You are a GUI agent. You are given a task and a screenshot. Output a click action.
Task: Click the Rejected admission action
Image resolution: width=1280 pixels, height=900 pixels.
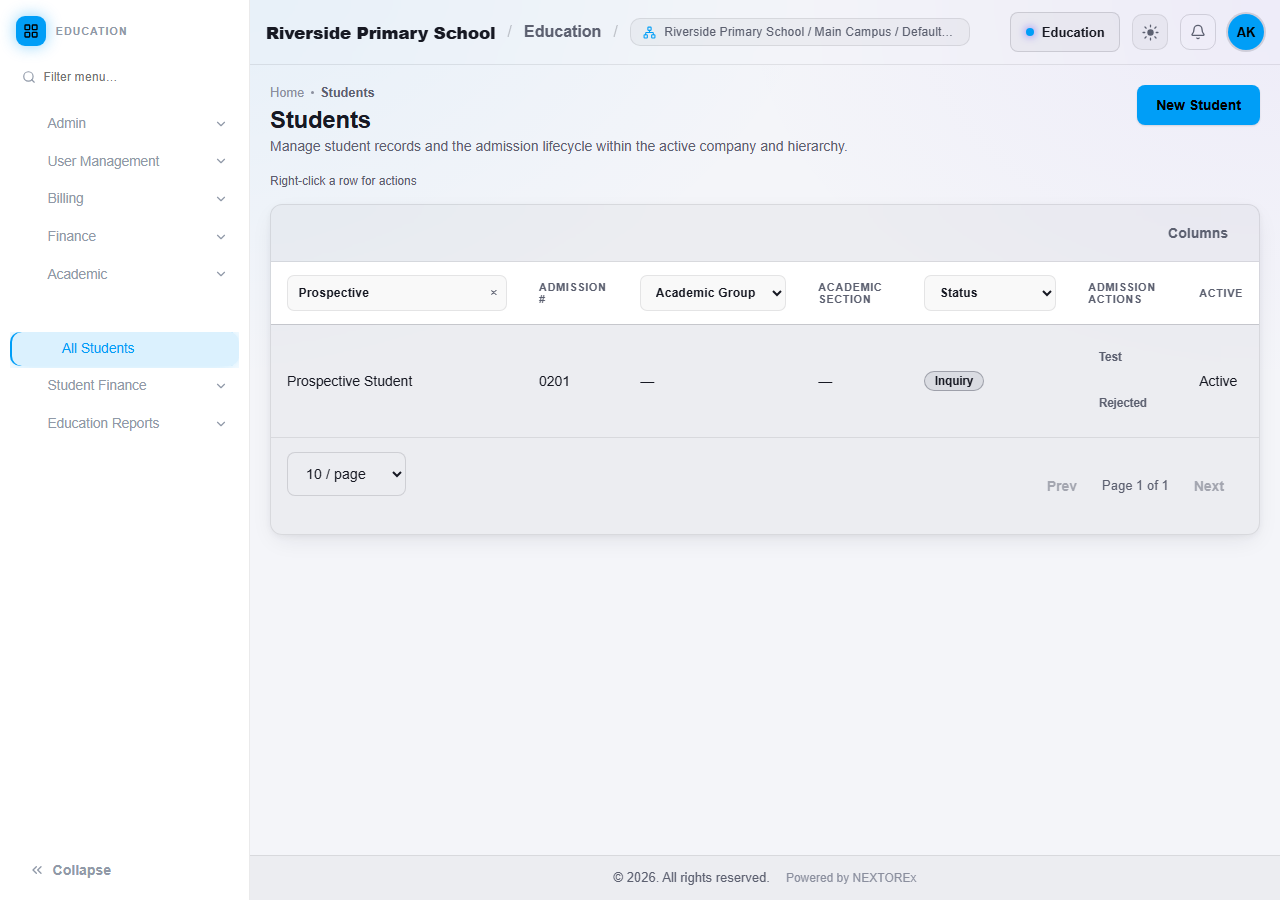click(x=1123, y=403)
